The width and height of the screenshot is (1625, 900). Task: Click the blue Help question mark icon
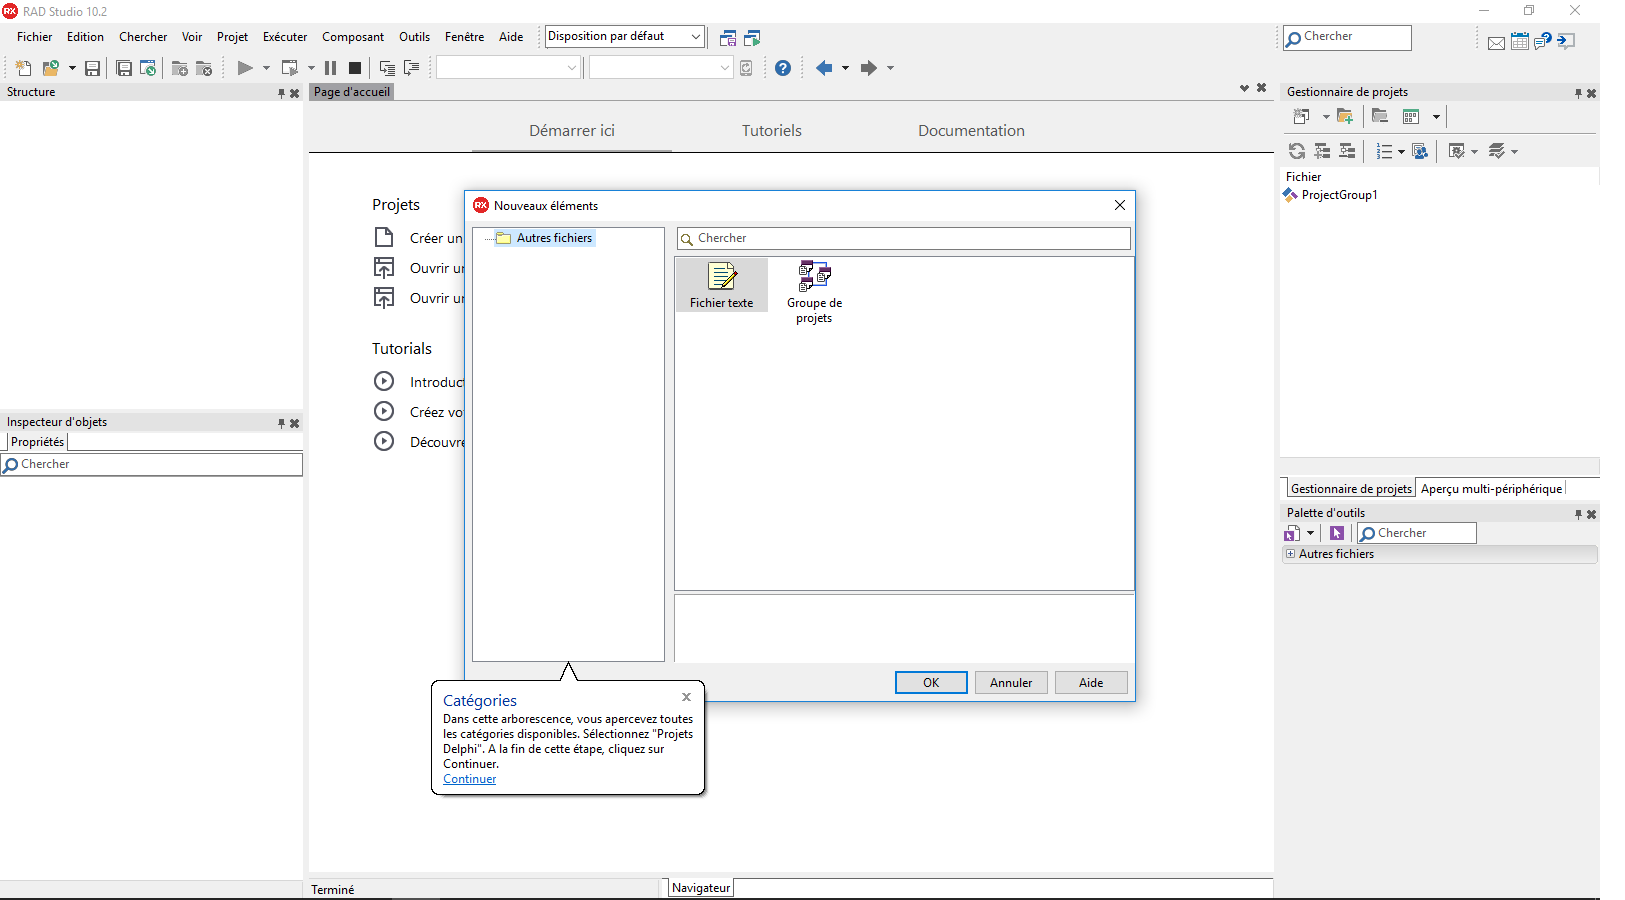(x=783, y=68)
